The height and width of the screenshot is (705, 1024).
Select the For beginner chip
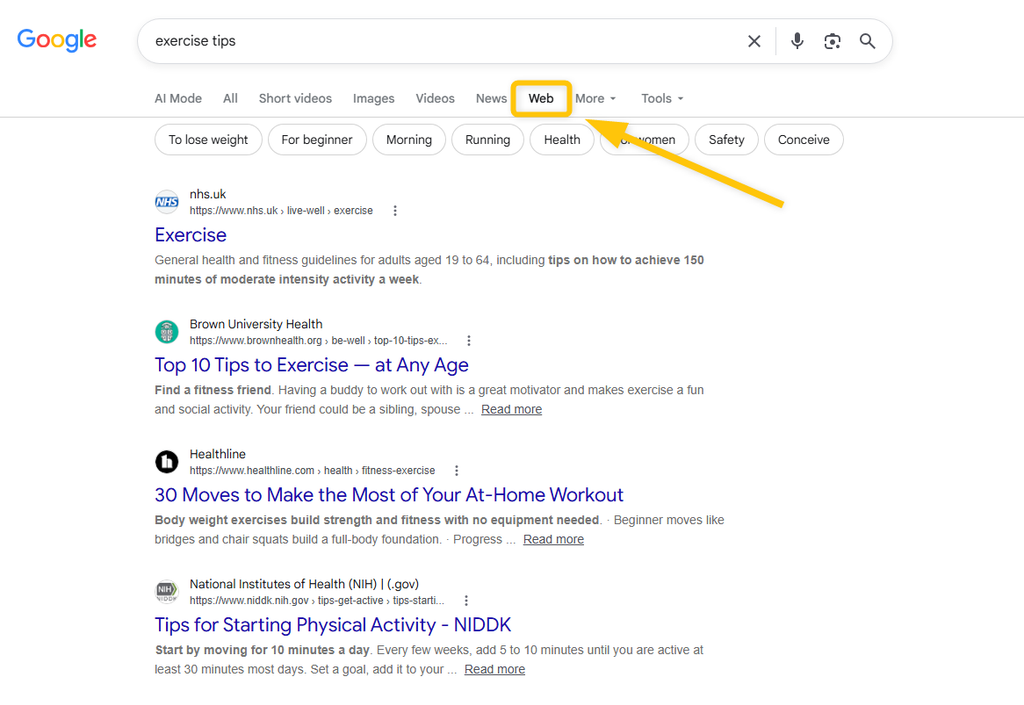coord(317,140)
